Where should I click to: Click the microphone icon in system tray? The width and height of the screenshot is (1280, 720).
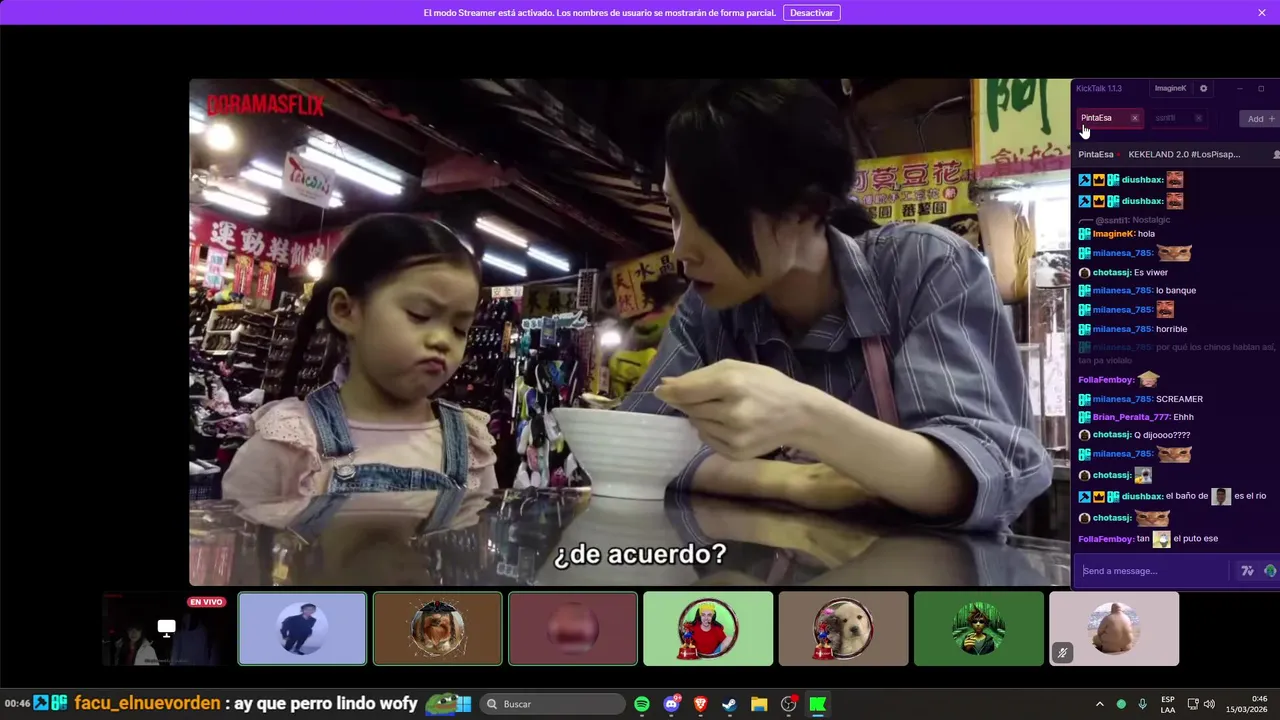pos(1143,704)
